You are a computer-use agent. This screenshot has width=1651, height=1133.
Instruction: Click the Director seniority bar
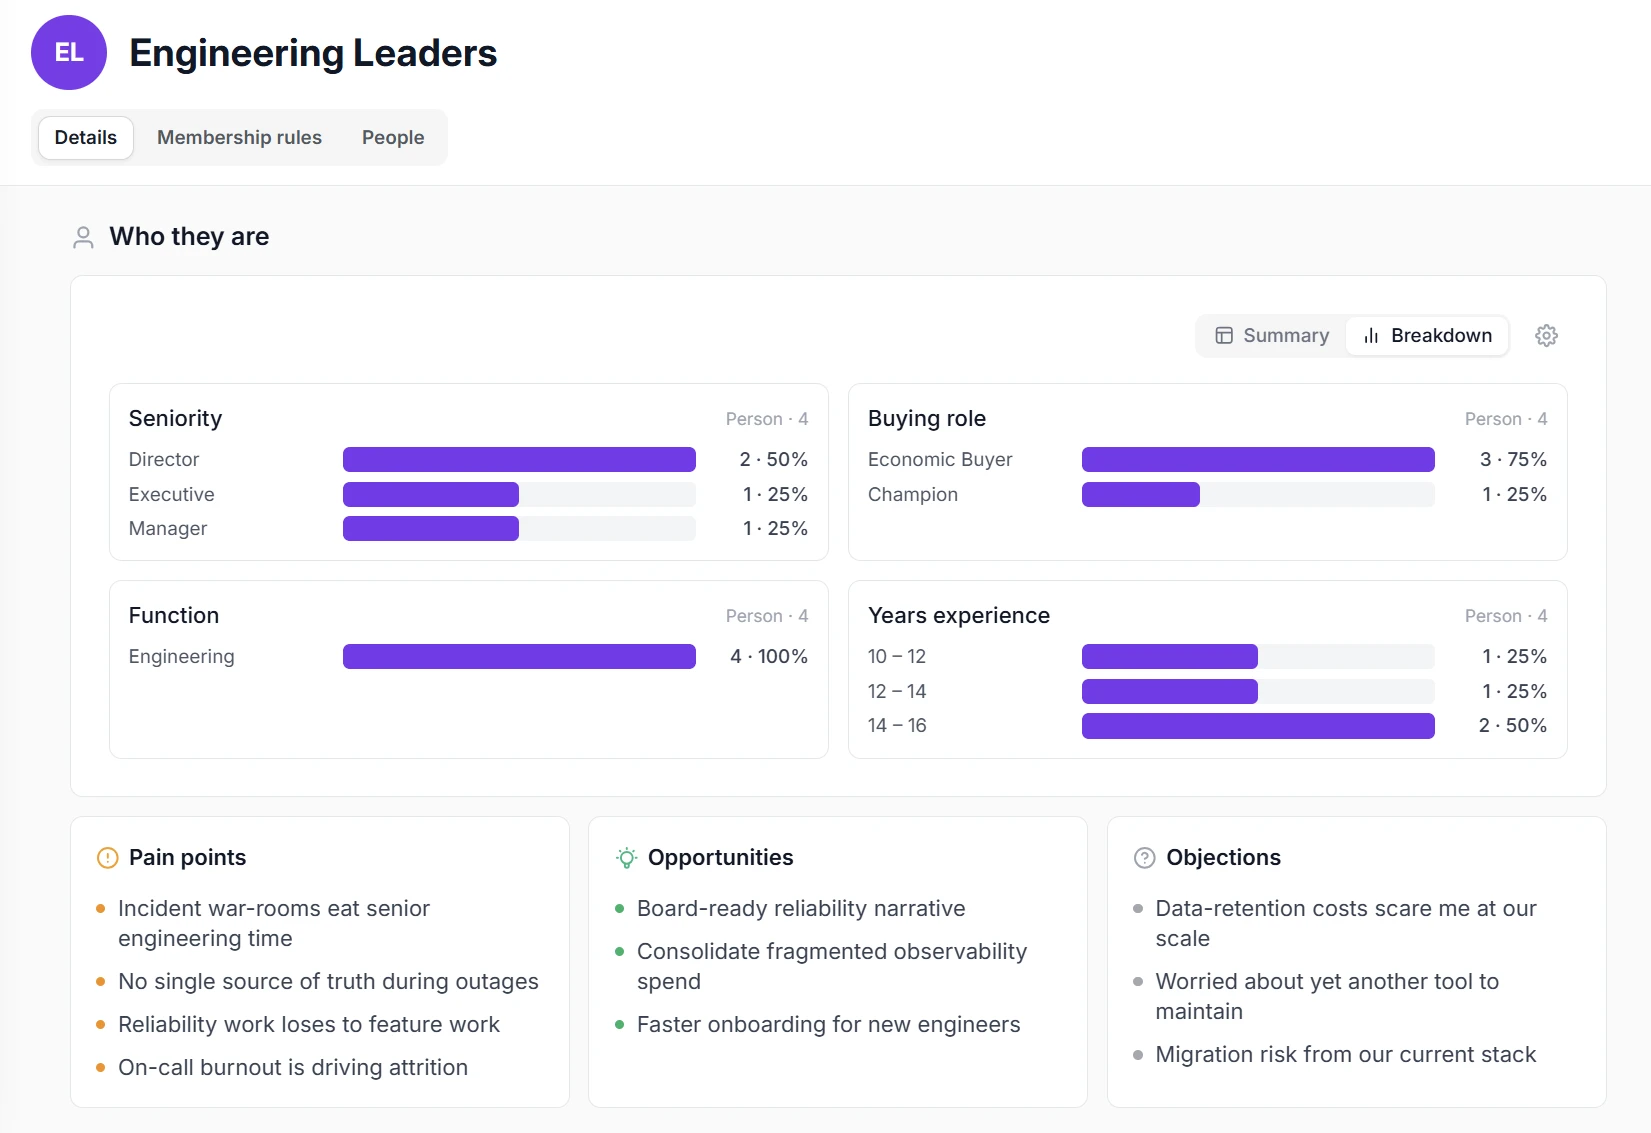(519, 460)
